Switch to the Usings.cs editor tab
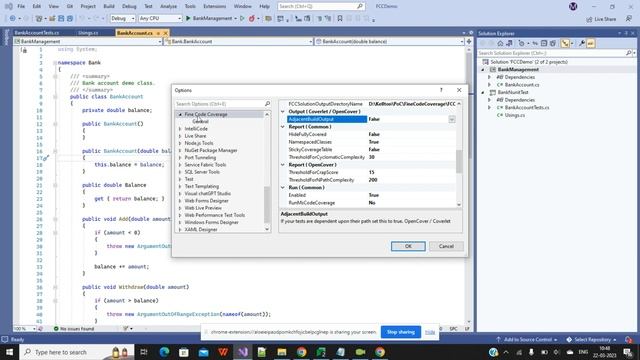Viewport: 640px width, 360px height. [88, 33]
